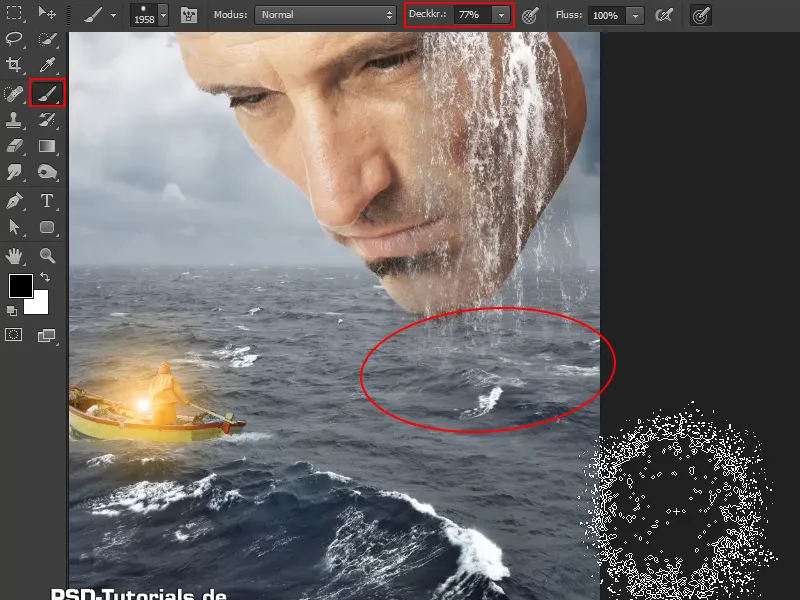Select the Pen tool

point(14,201)
